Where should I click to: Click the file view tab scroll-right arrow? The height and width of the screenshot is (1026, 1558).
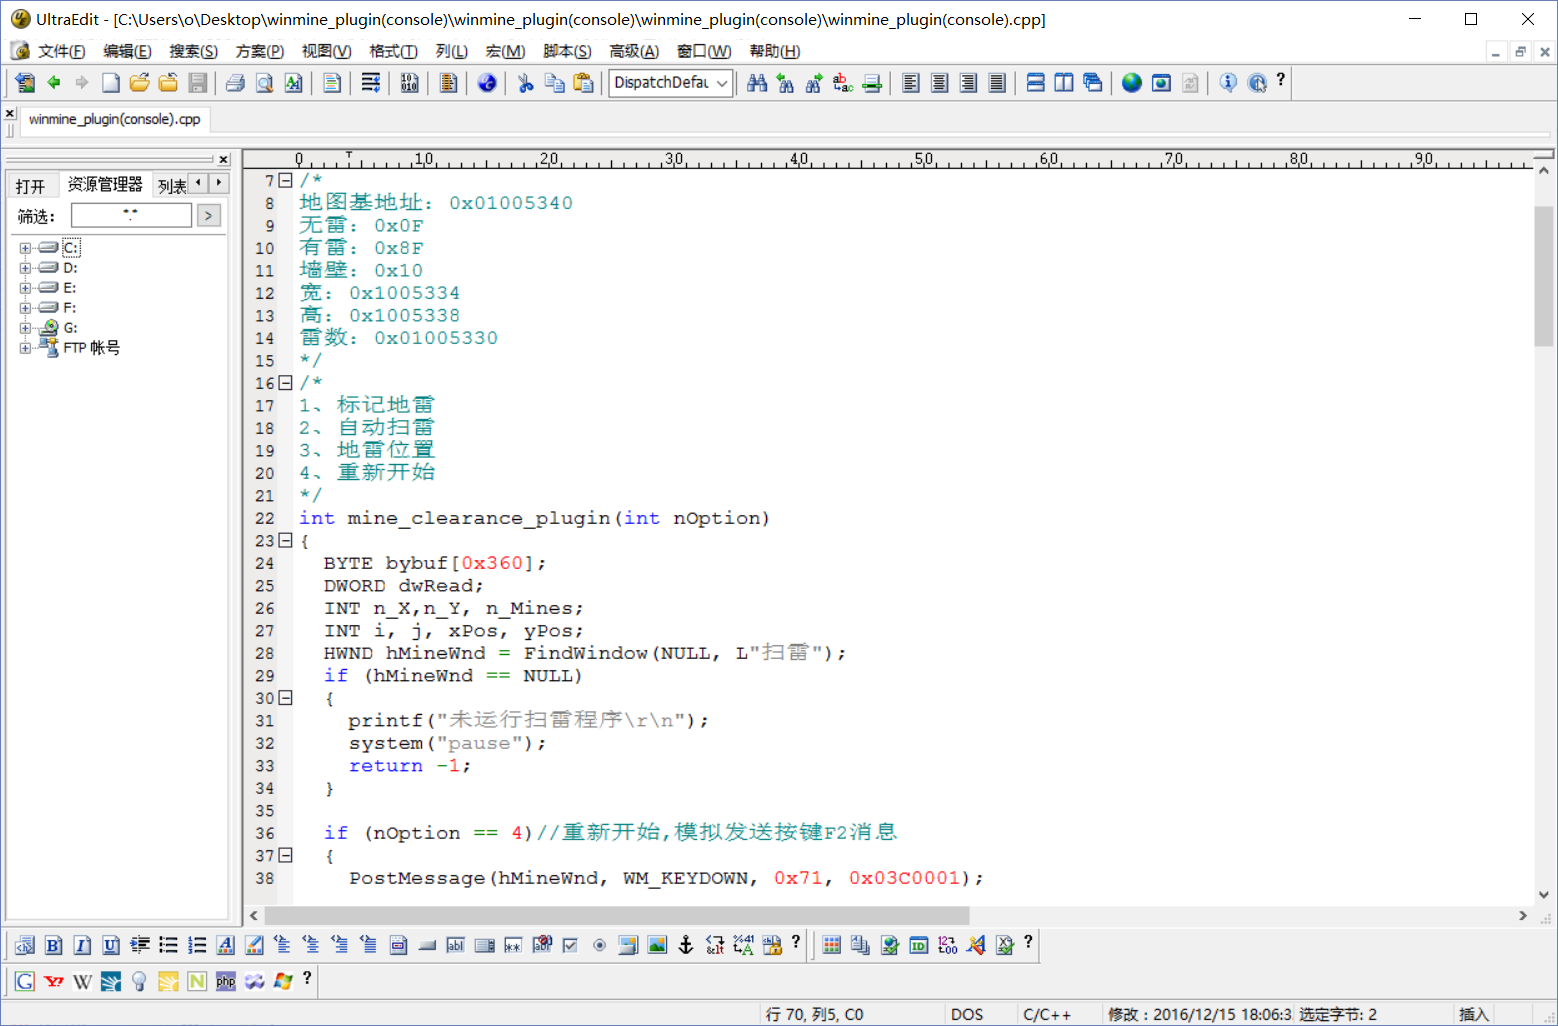pyautogui.click(x=219, y=182)
